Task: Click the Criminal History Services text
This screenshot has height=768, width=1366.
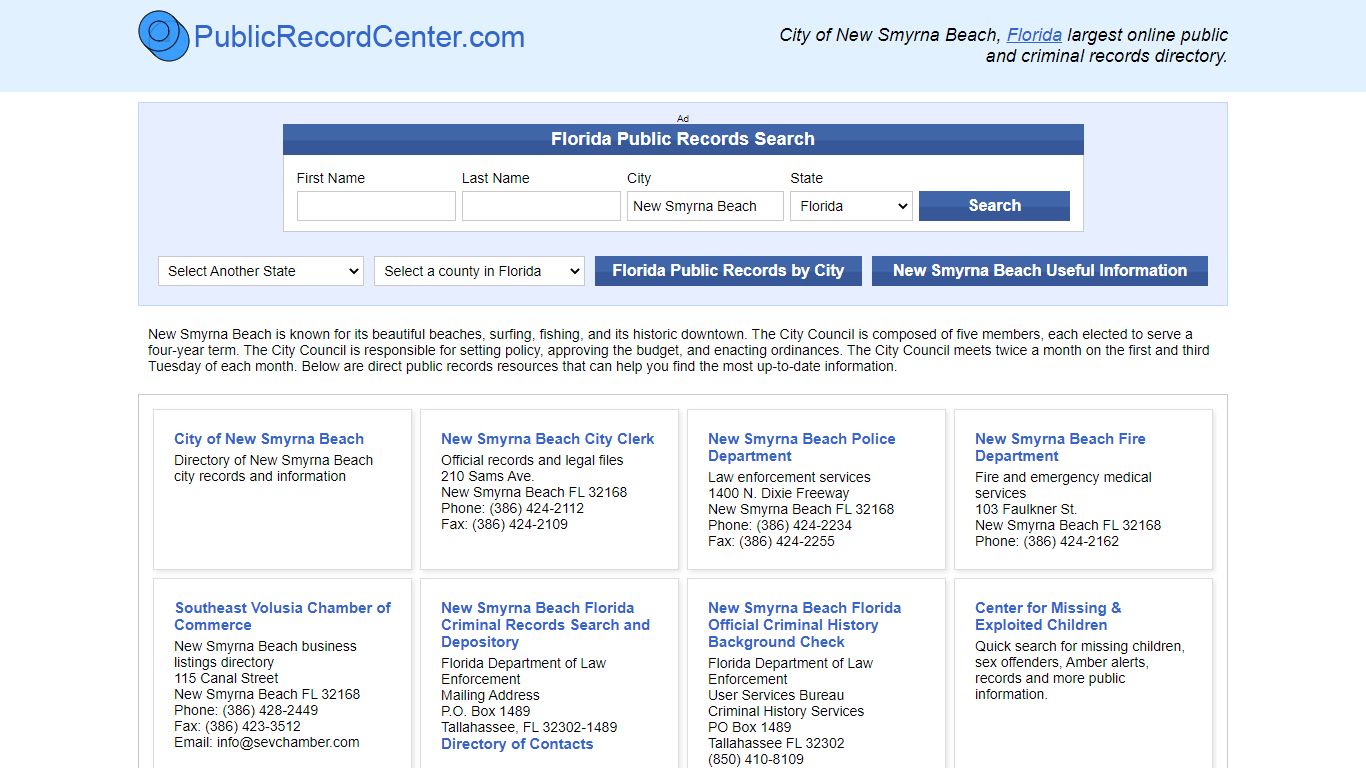Action: [x=786, y=711]
